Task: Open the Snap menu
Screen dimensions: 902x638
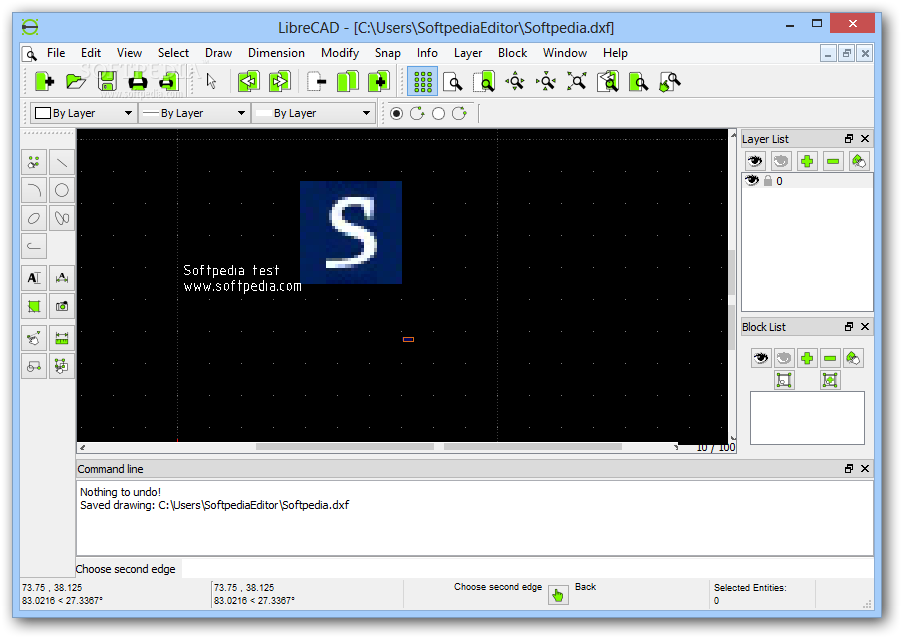Action: pos(387,53)
